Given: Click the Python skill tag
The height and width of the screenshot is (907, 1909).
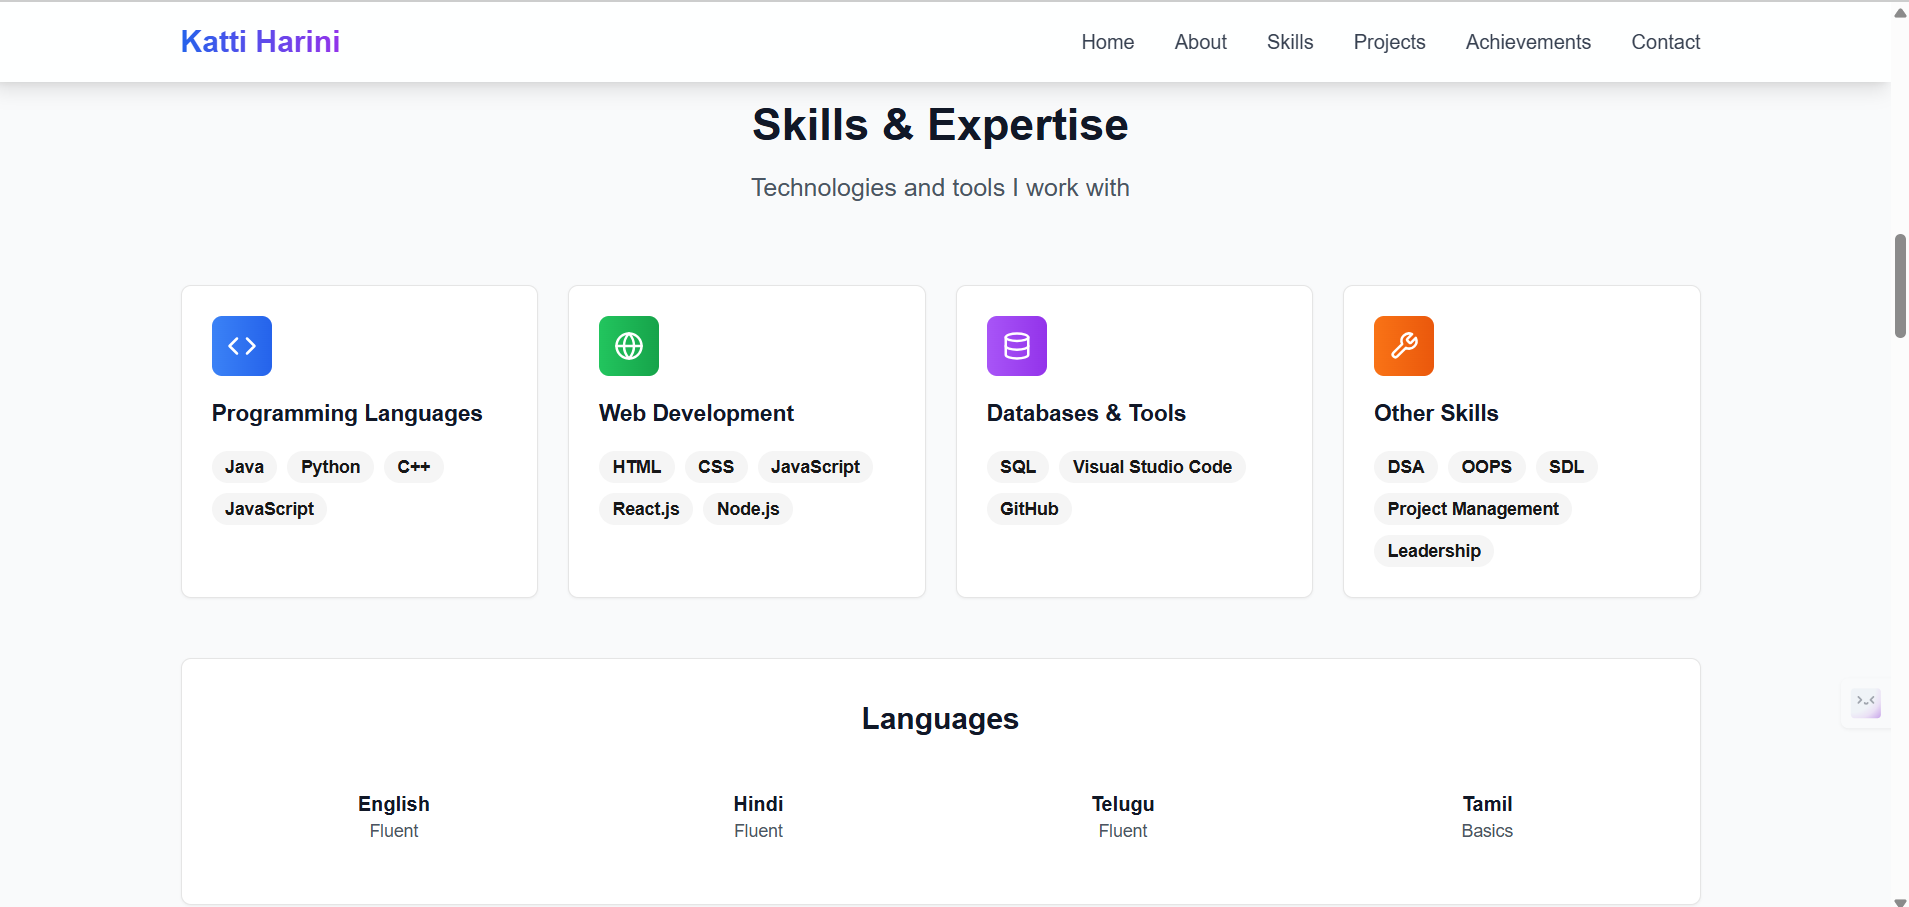Looking at the screenshot, I should [x=331, y=467].
